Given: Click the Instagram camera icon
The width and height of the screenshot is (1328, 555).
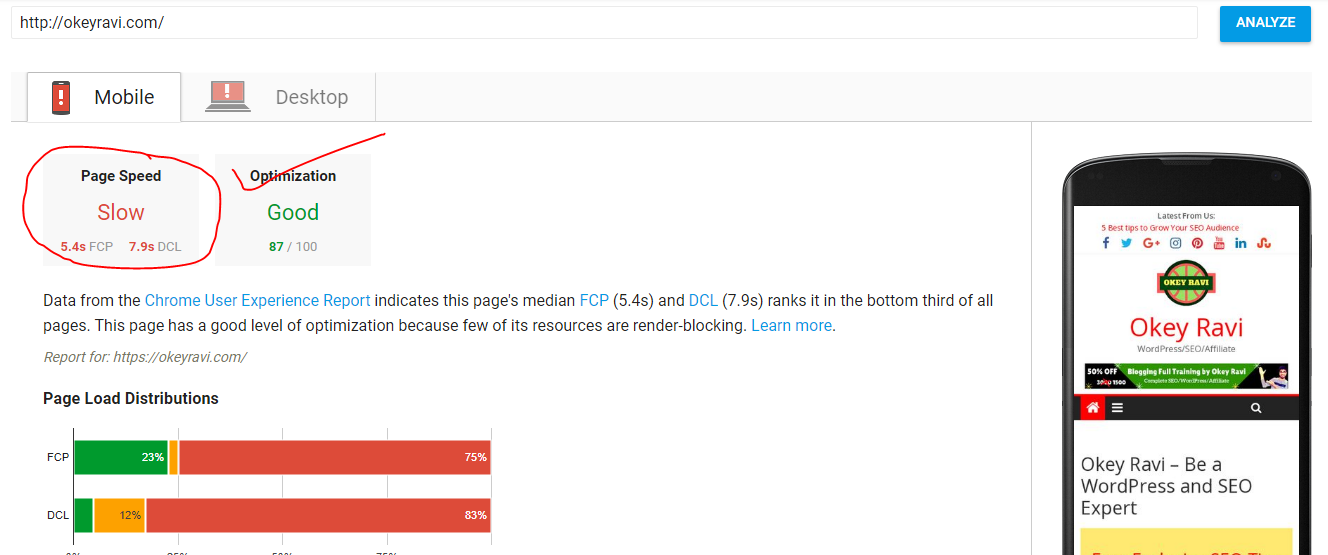Looking at the screenshot, I should tap(1176, 243).
